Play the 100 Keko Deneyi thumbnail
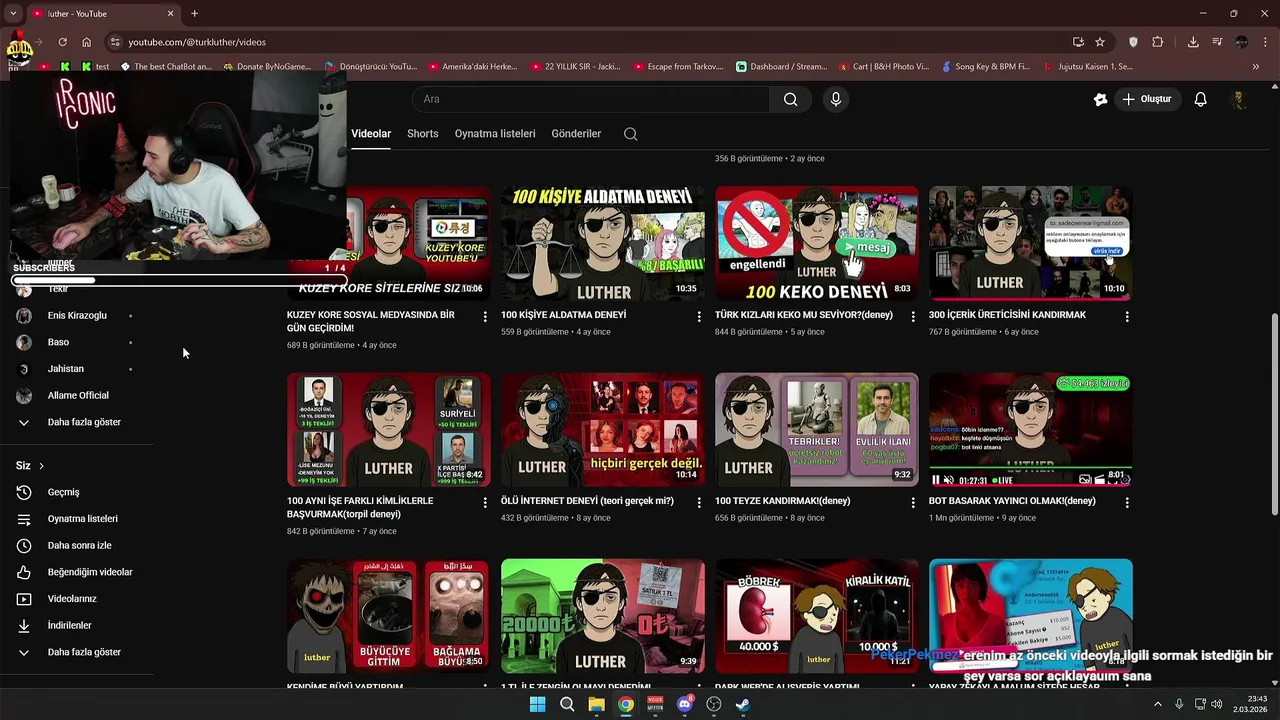The image size is (1280, 720). tap(817, 243)
